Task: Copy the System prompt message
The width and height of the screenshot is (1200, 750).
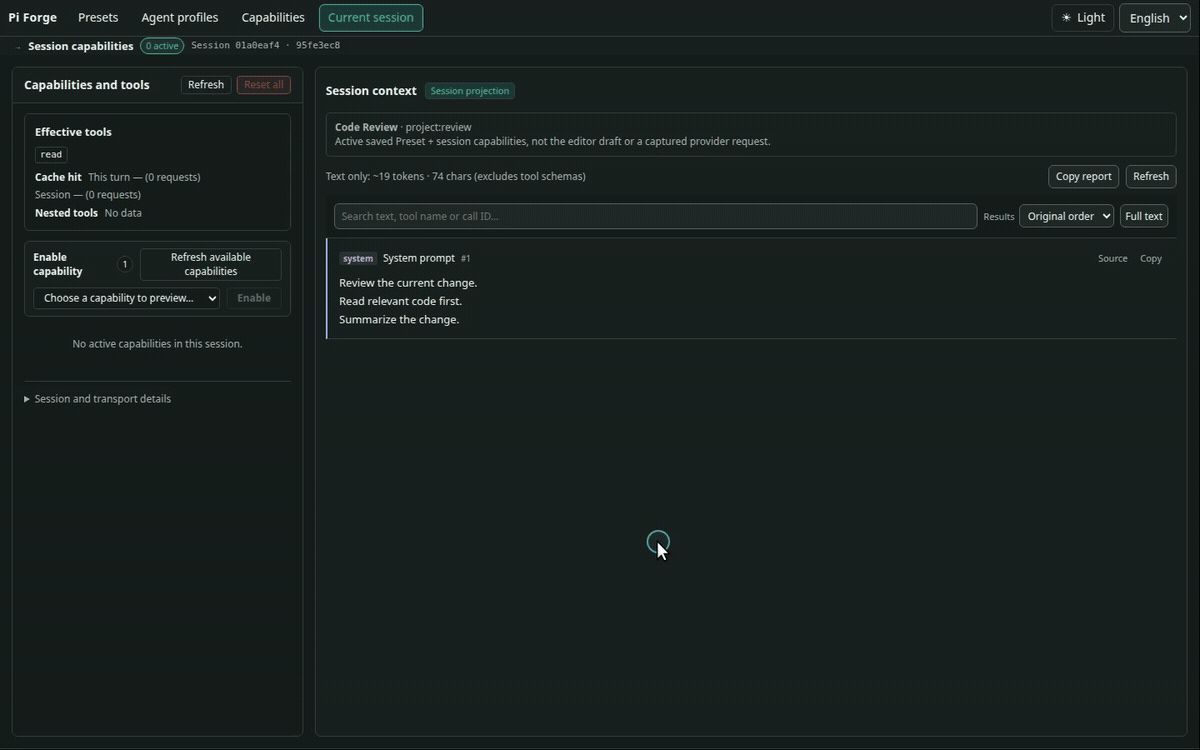Action: (x=1151, y=258)
